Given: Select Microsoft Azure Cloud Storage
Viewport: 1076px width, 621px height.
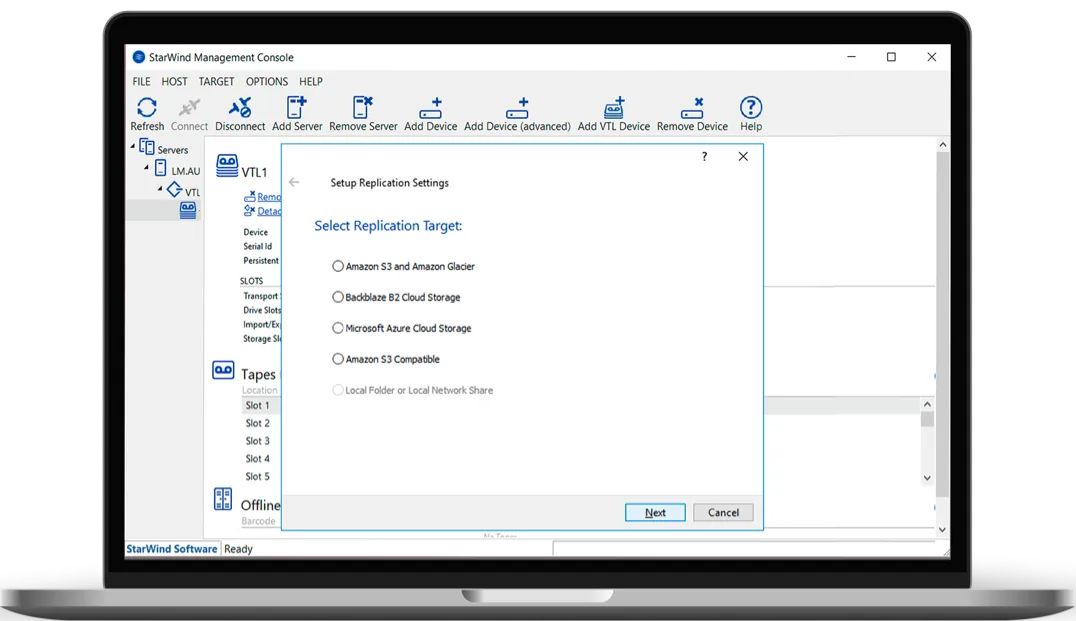Looking at the screenshot, I should (338, 328).
